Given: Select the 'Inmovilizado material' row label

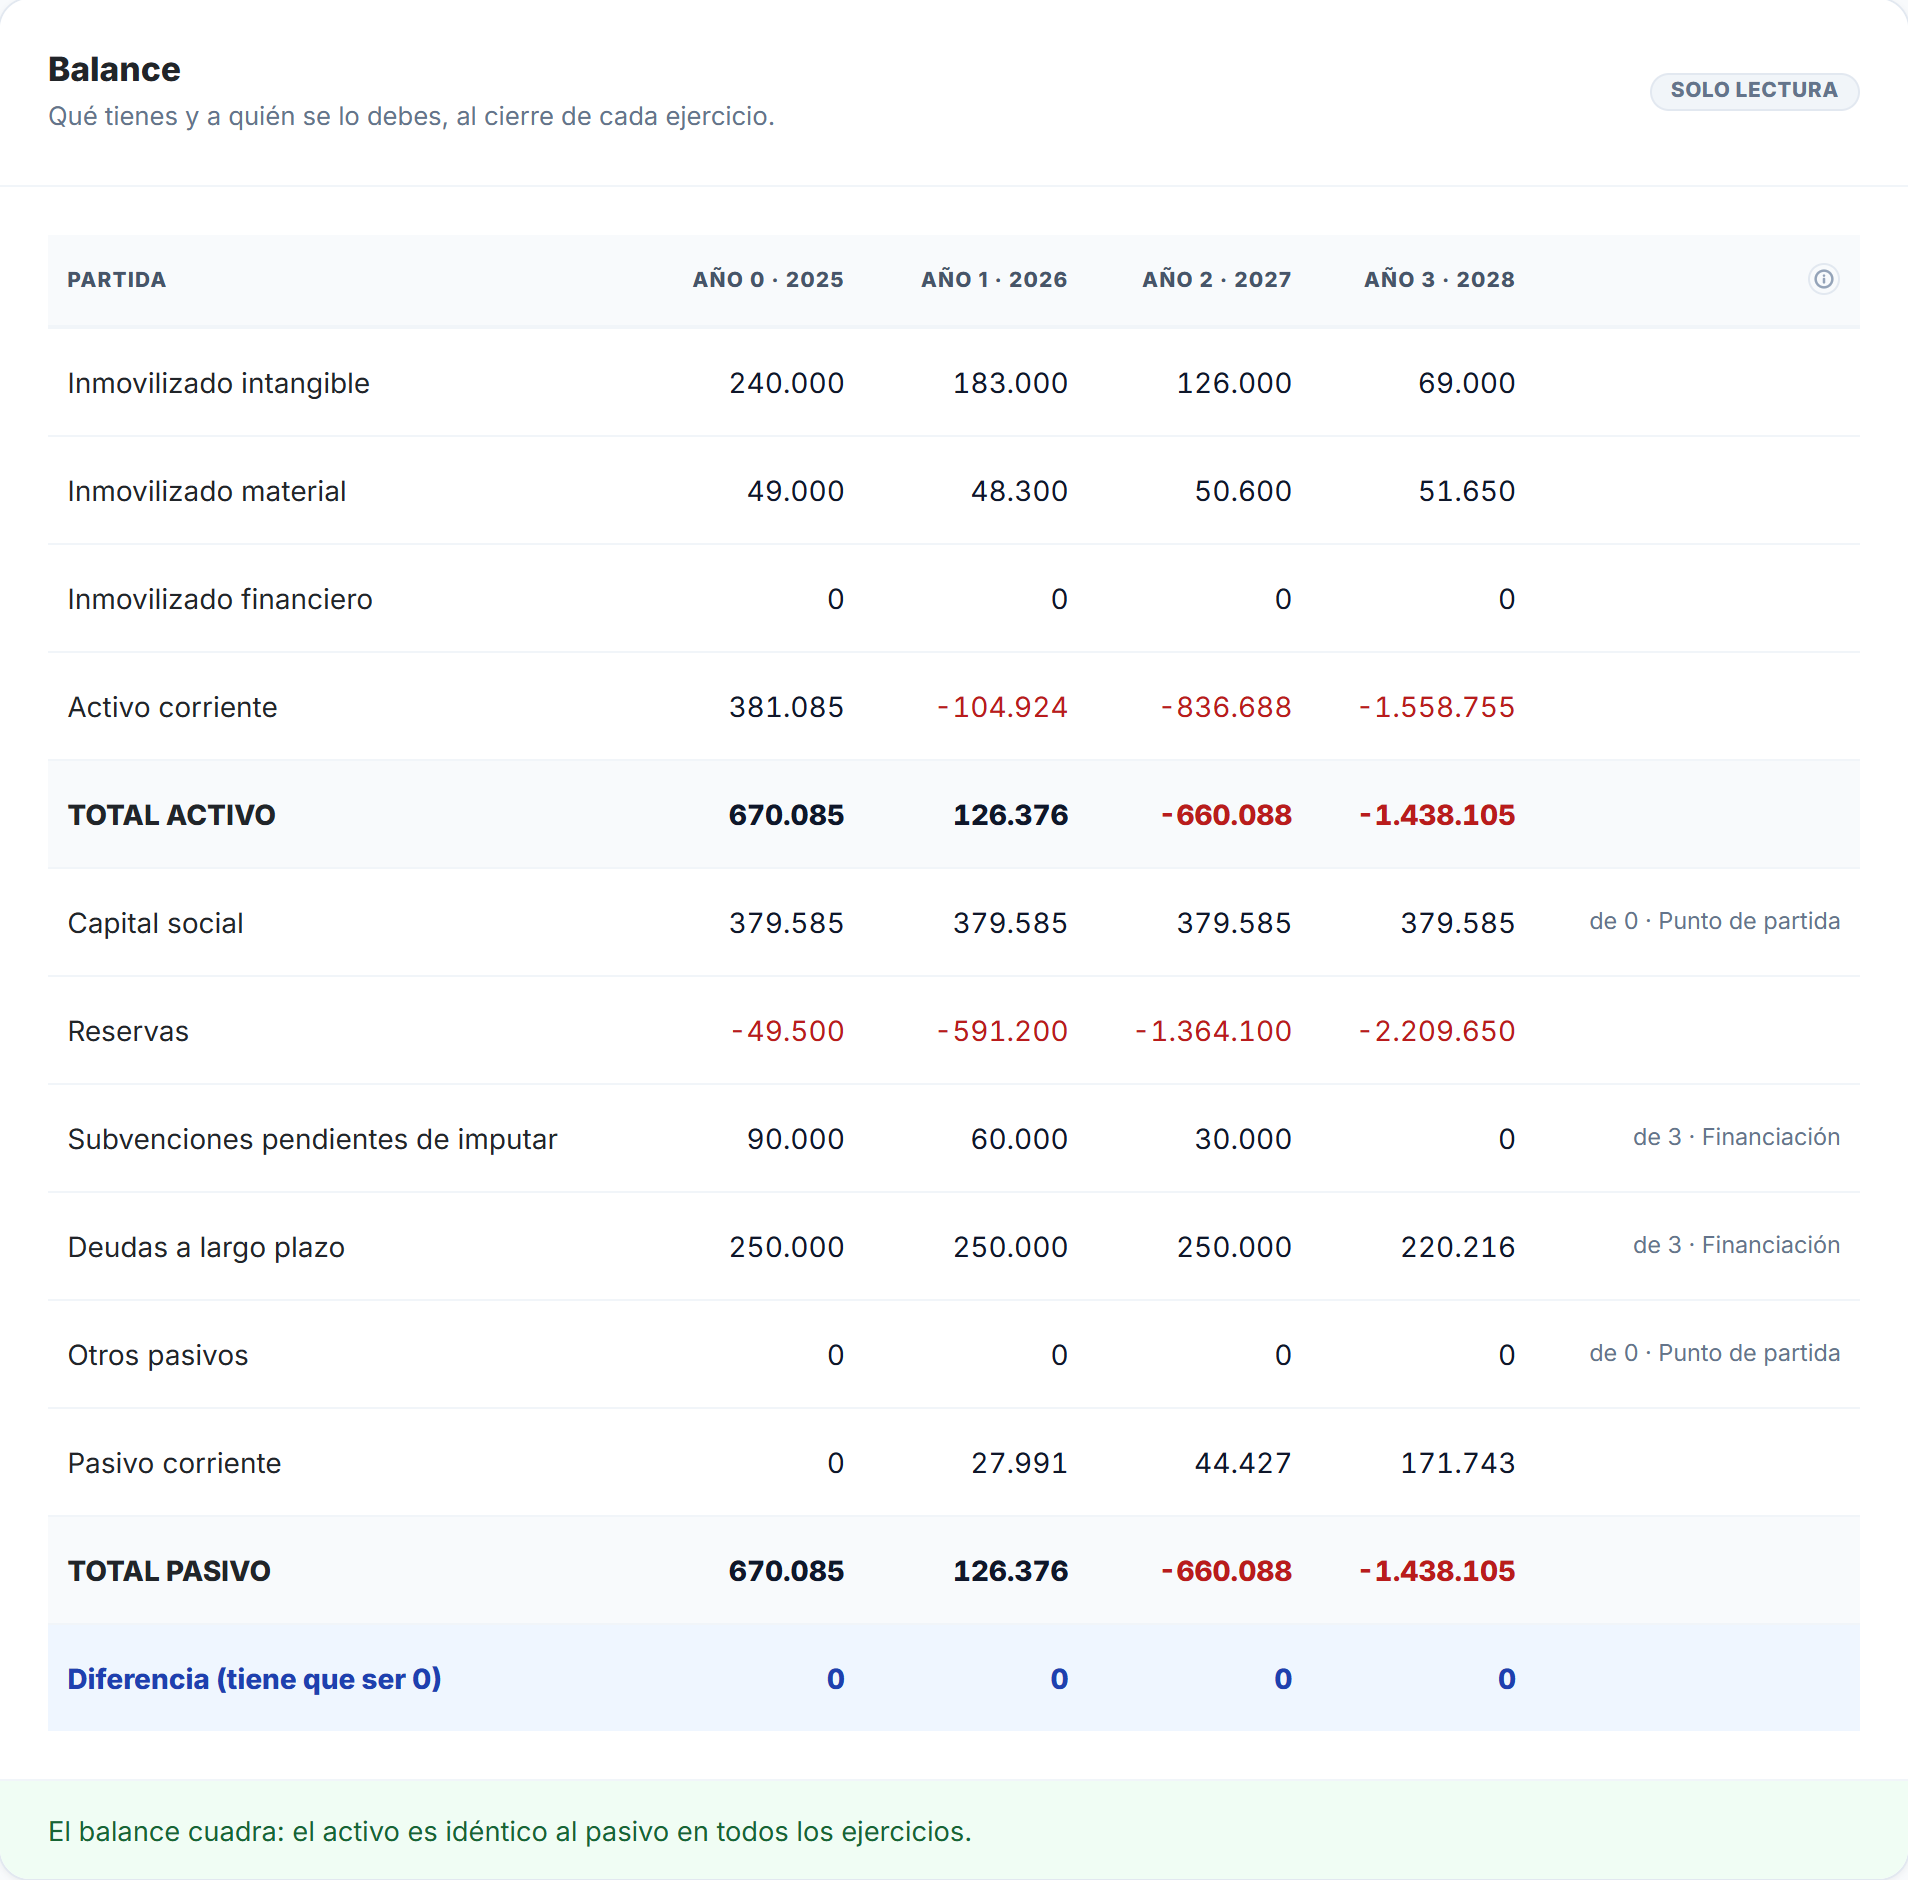Looking at the screenshot, I should coord(207,491).
